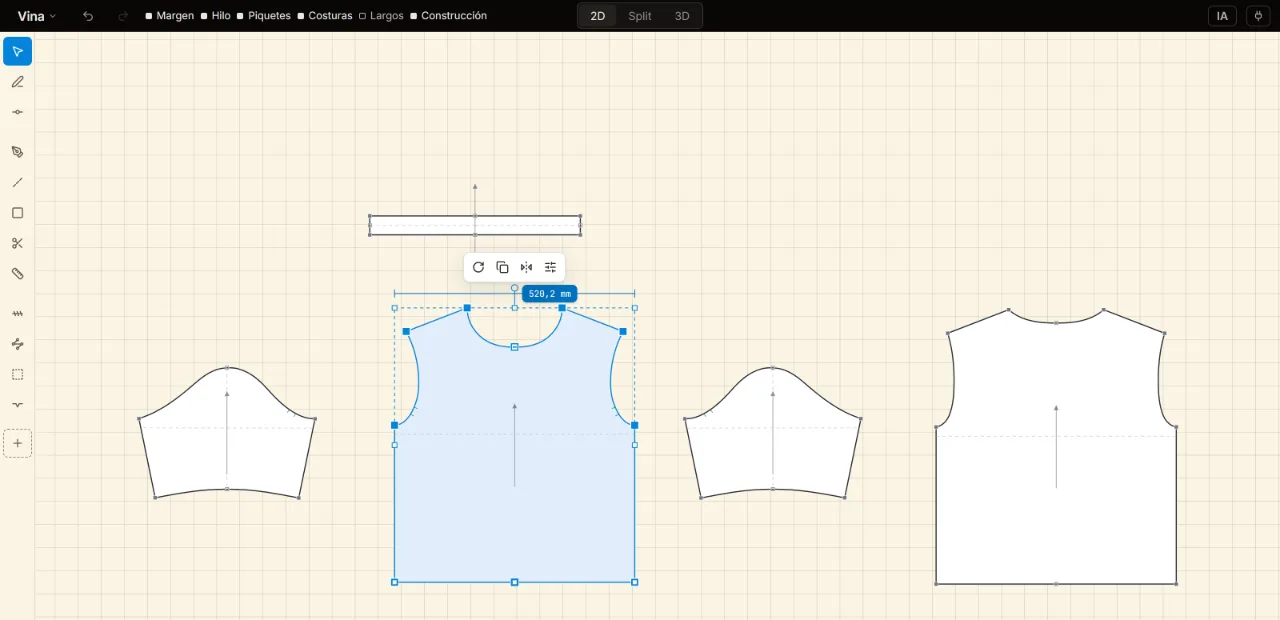Switch to the 3D view tab
Image resolution: width=1280 pixels, height=620 pixels.
coord(682,16)
